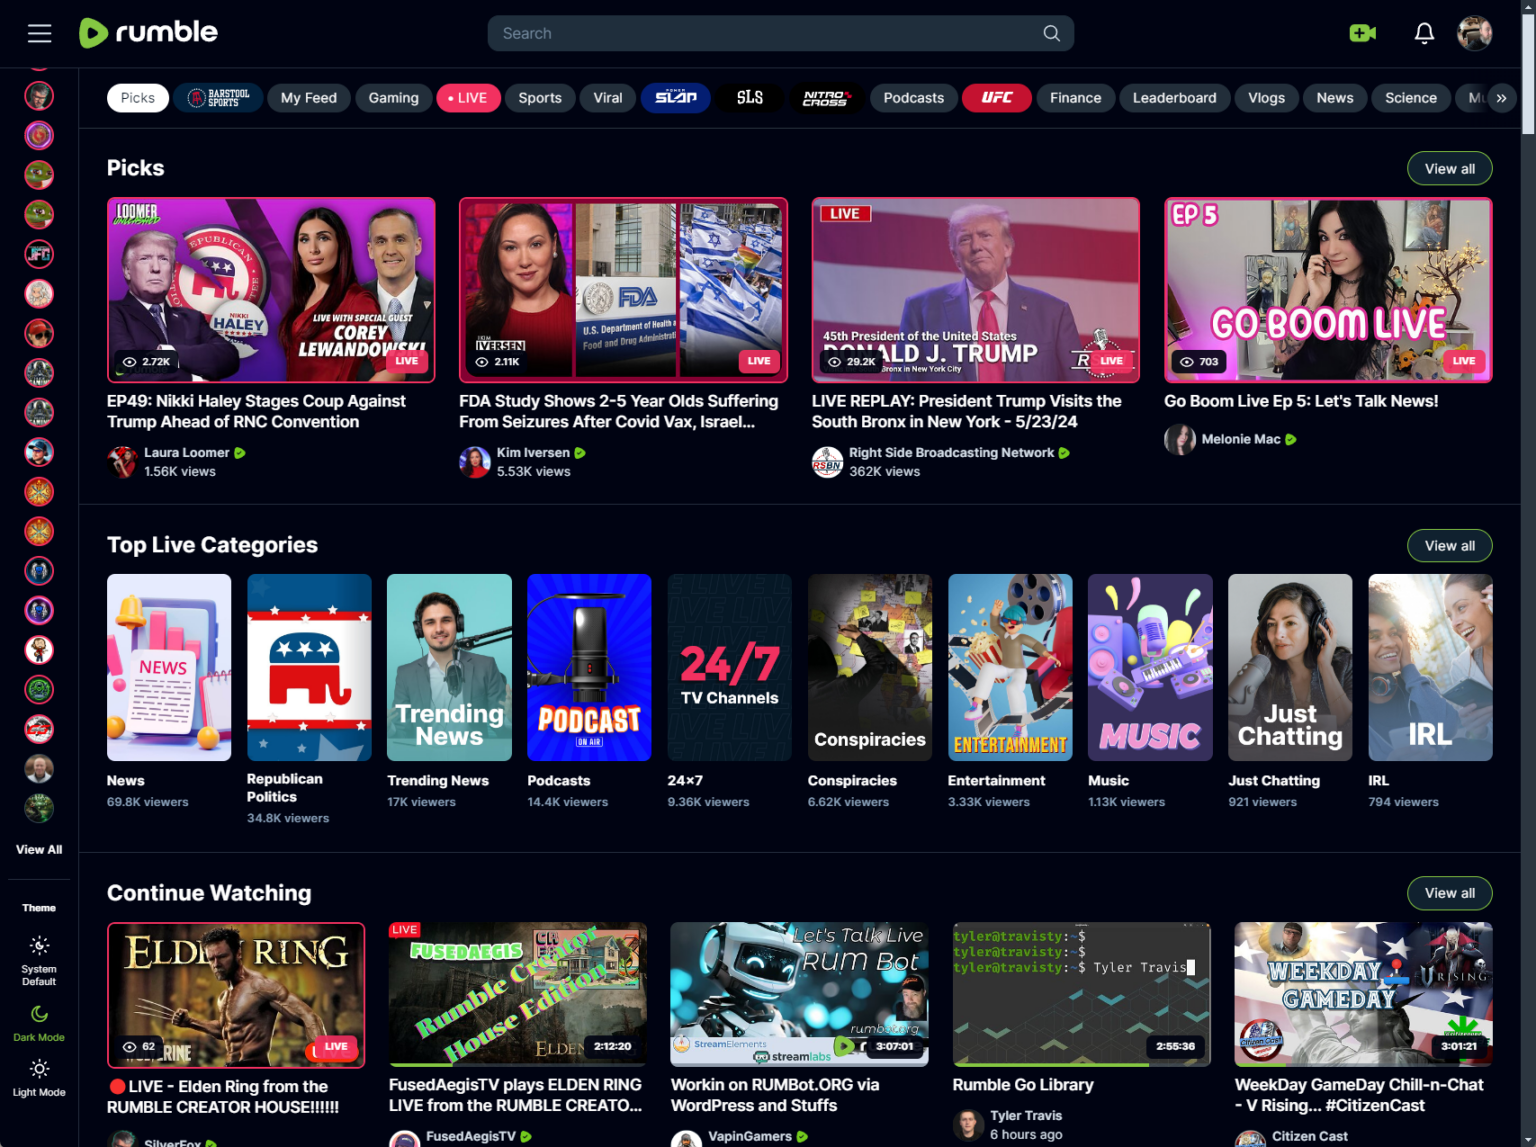Click View all next to Picks
Image resolution: width=1536 pixels, height=1147 pixels.
(x=1449, y=167)
